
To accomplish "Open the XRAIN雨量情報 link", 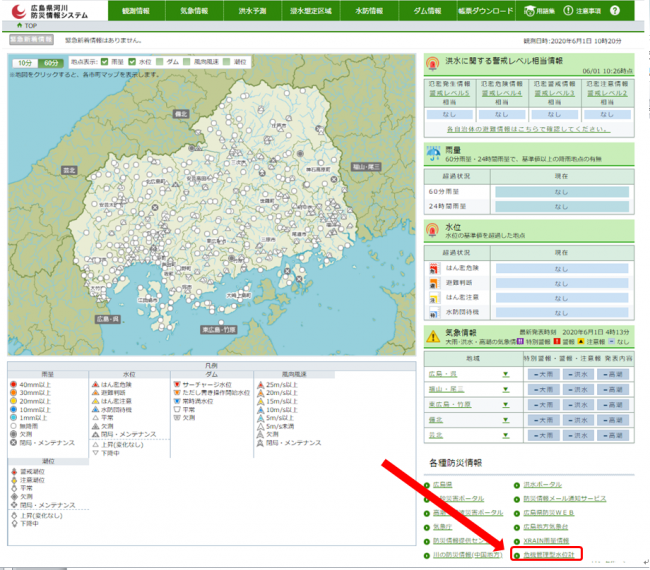I will (546, 541).
